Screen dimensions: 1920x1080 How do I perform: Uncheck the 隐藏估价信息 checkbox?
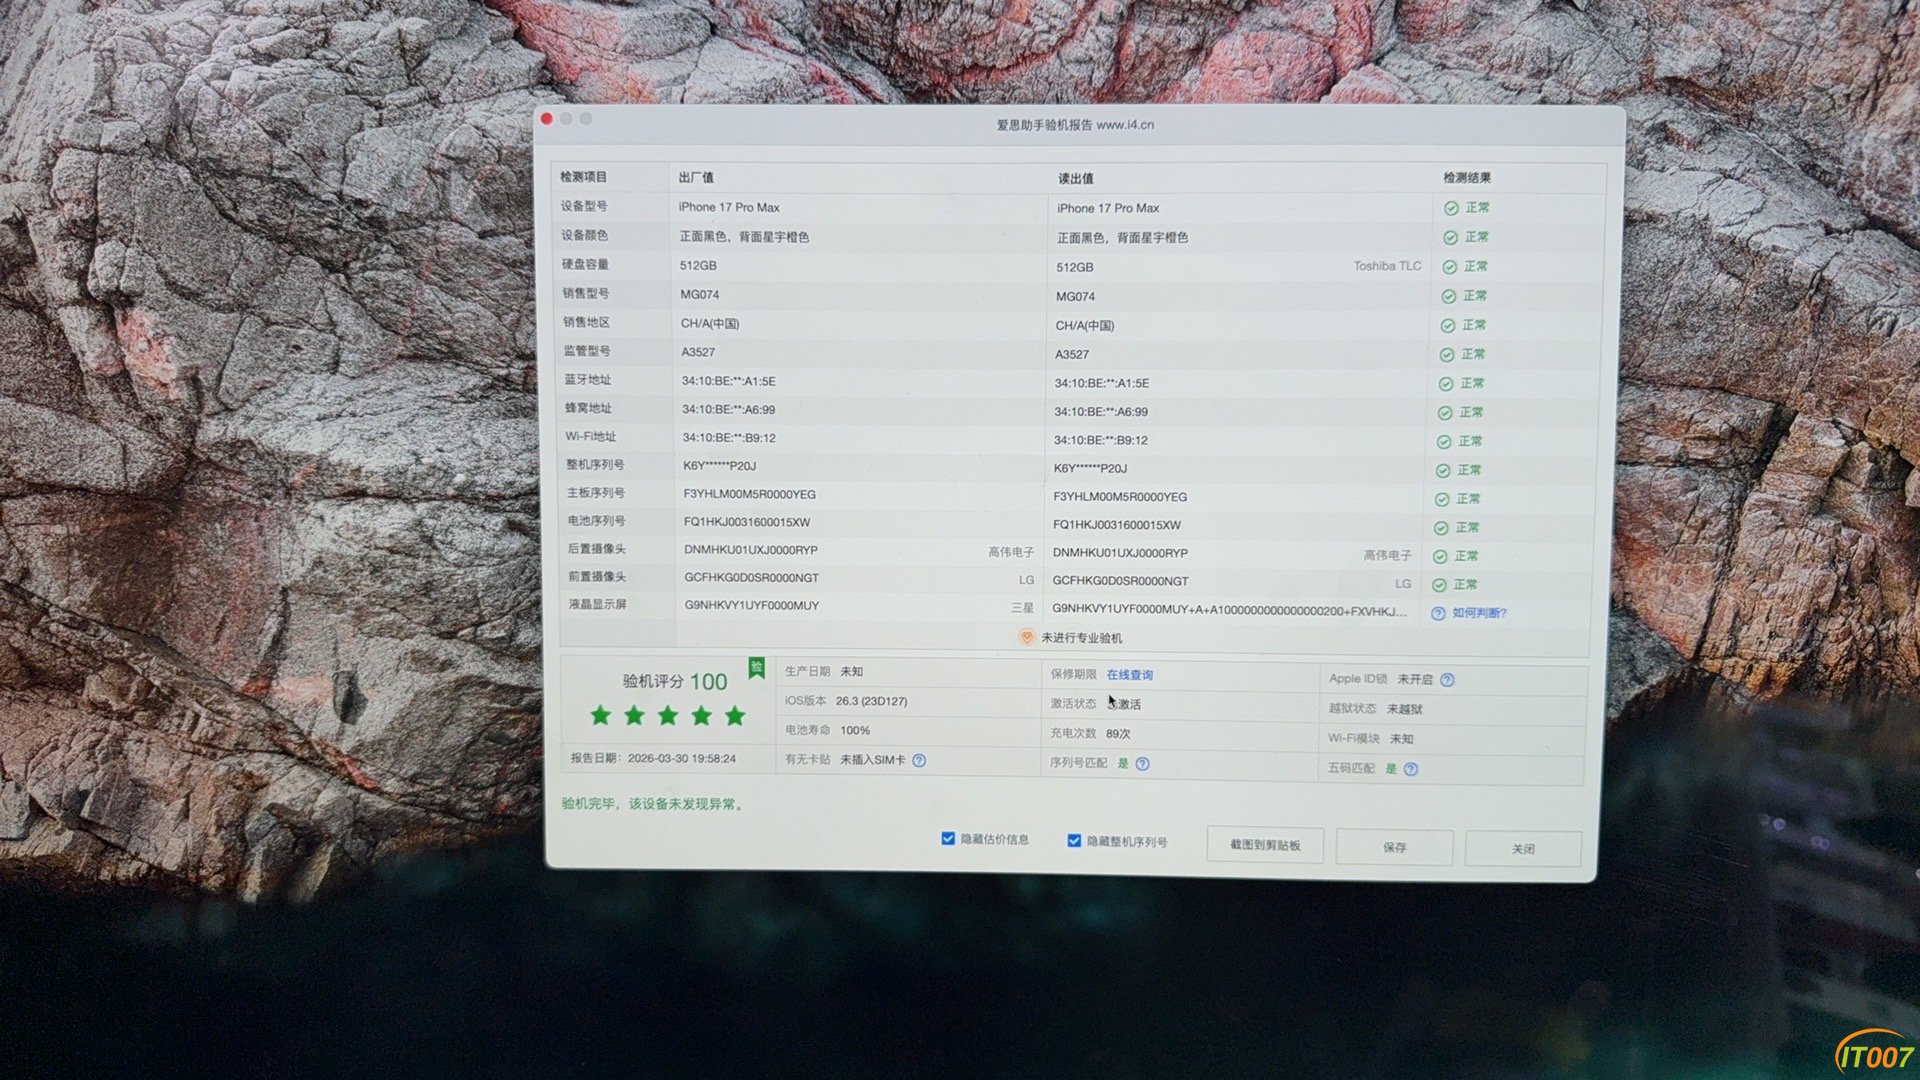tap(948, 839)
